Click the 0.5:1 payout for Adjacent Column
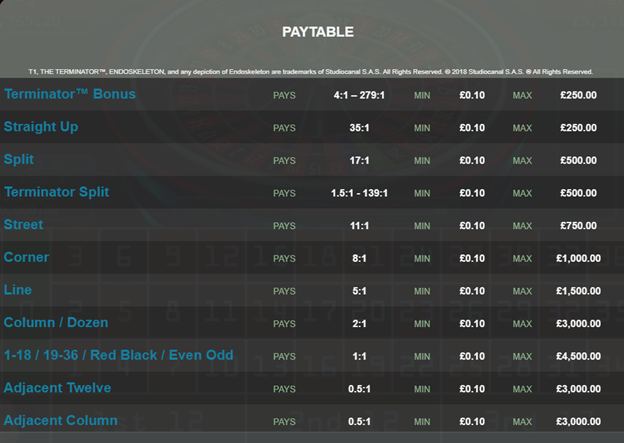This screenshot has height=443, width=624. tap(359, 422)
